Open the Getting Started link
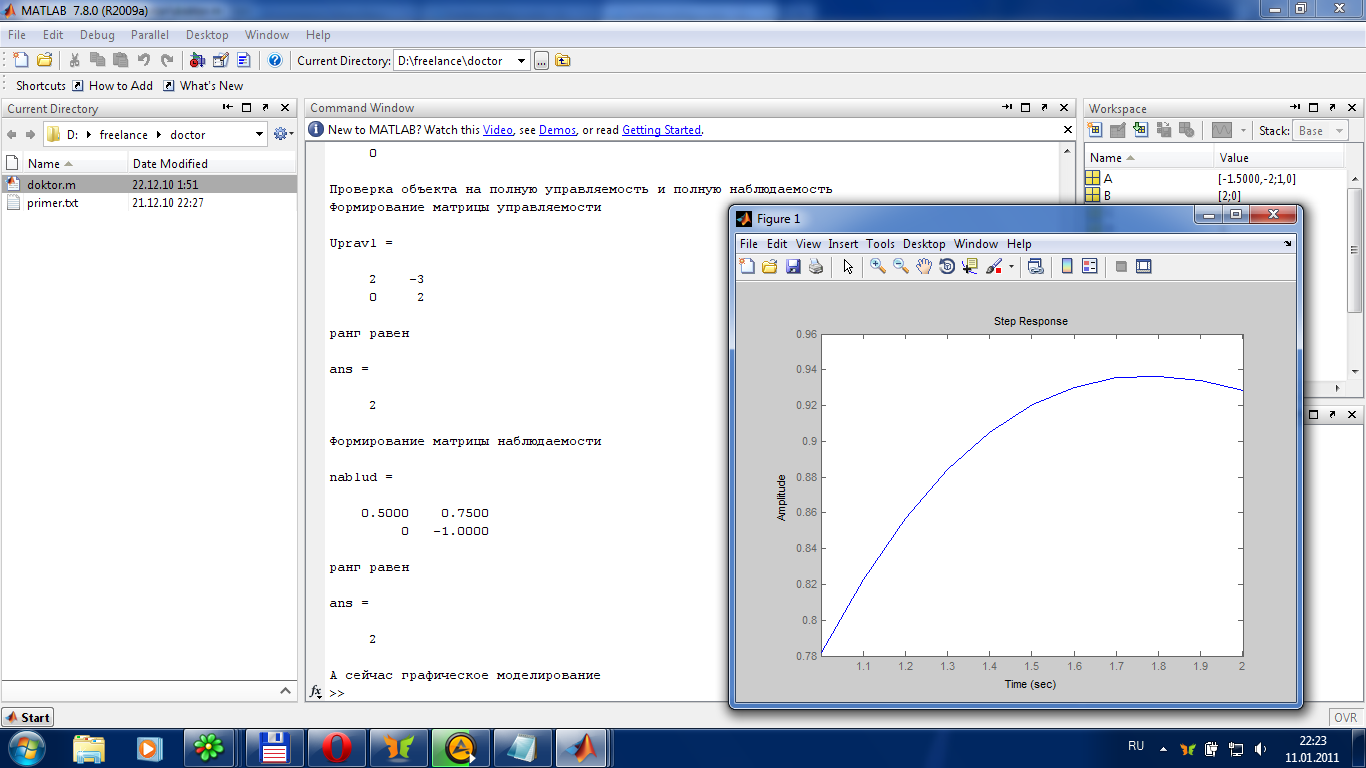The image size is (1366, 768). (661, 130)
